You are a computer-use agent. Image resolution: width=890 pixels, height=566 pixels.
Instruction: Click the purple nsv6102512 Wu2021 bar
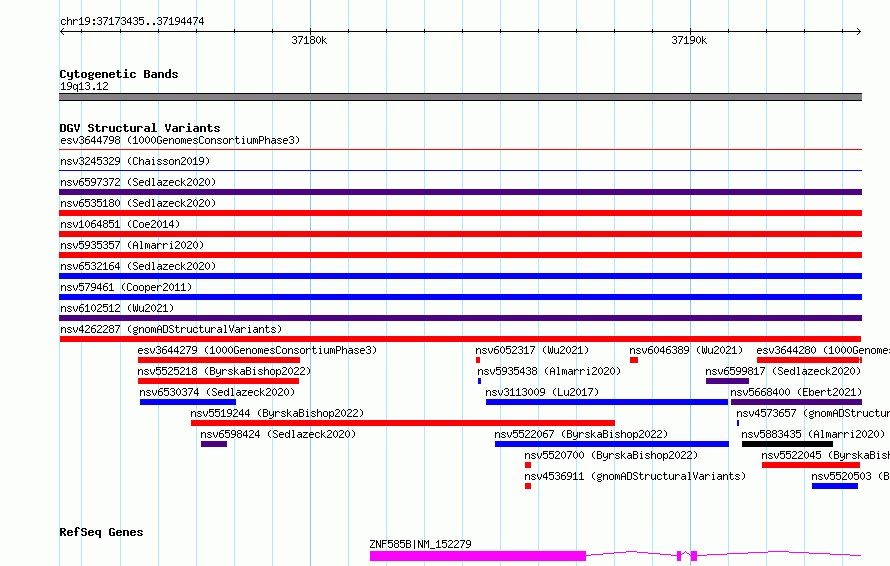pyautogui.click(x=460, y=318)
